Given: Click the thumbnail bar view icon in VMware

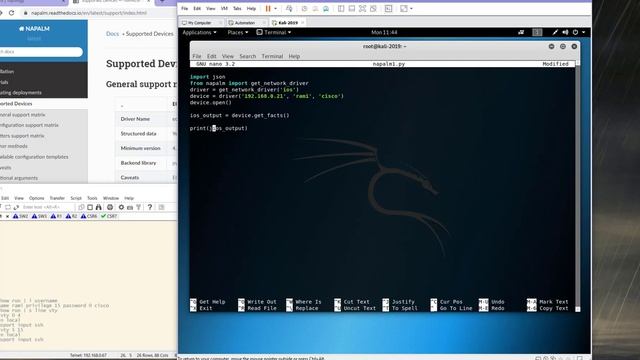Looking at the screenshot, I should 351,9.
